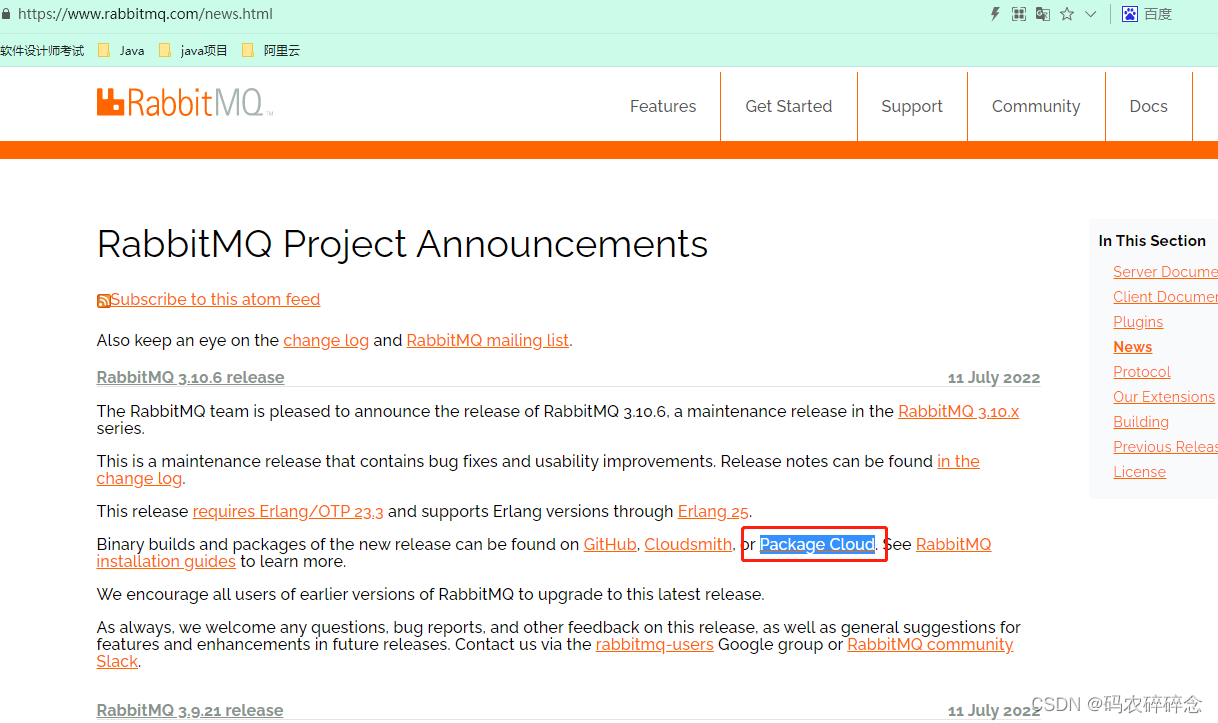1218x723 pixels.
Task: Open the Docs nav menu
Action: pyautogui.click(x=1148, y=106)
